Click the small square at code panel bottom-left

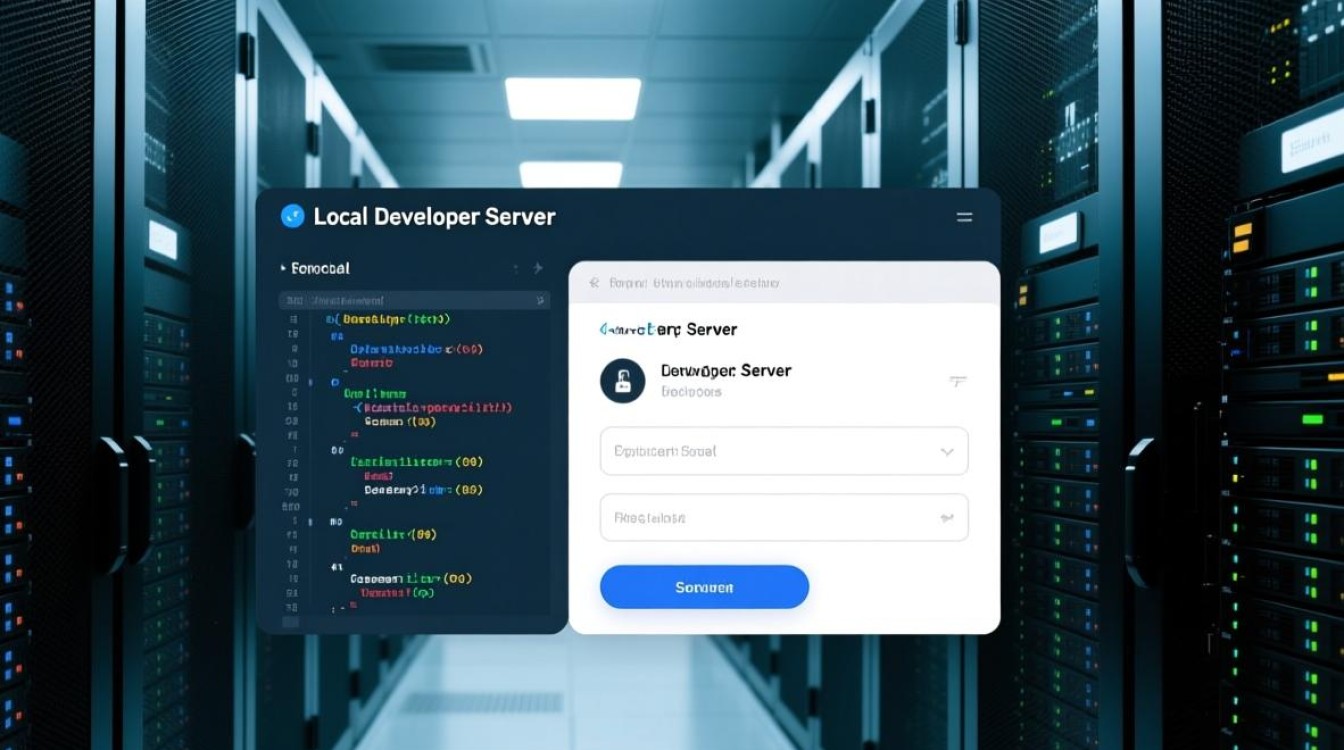coord(290,622)
